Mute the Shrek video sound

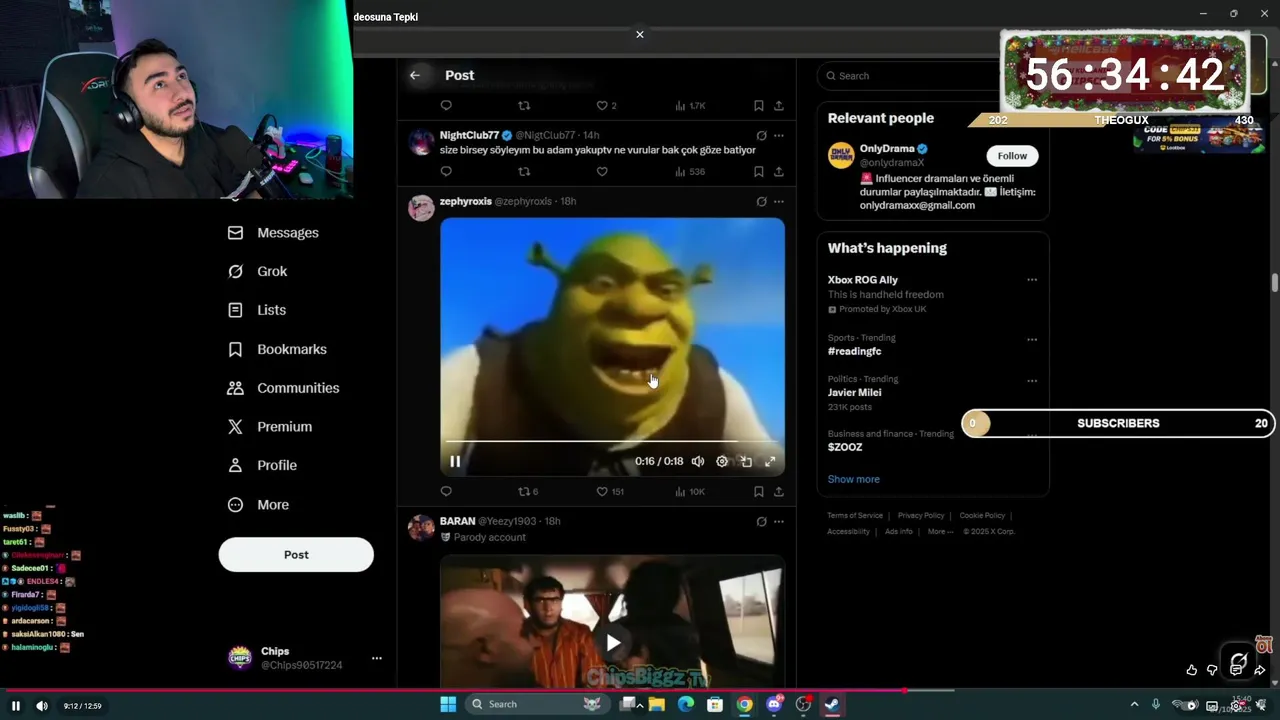pos(698,461)
